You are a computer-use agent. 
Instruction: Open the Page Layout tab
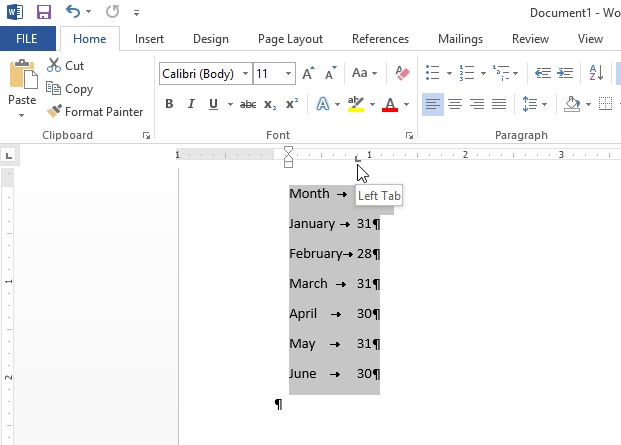pos(290,39)
